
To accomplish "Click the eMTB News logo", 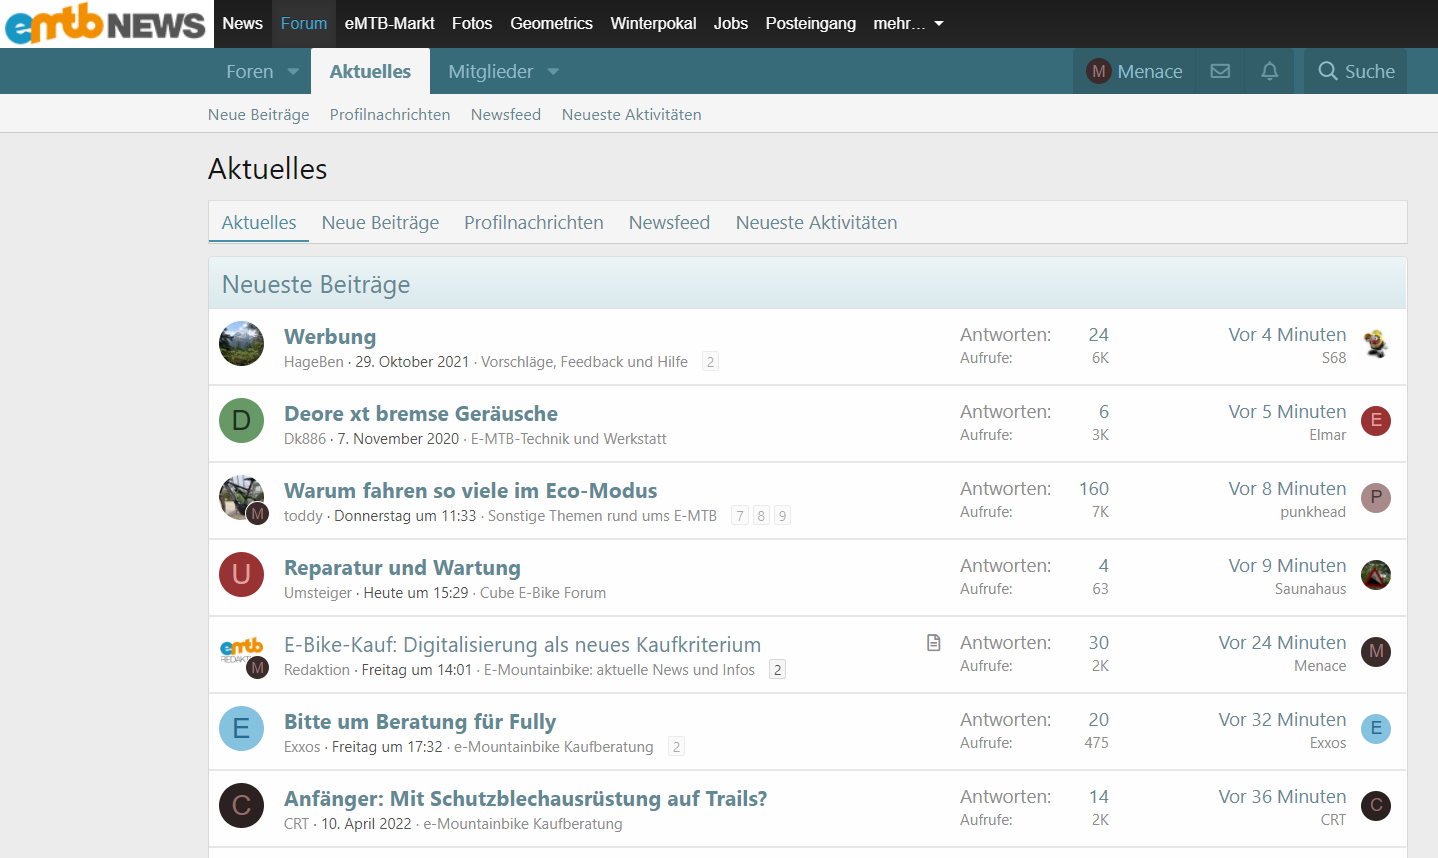I will click(x=106, y=24).
